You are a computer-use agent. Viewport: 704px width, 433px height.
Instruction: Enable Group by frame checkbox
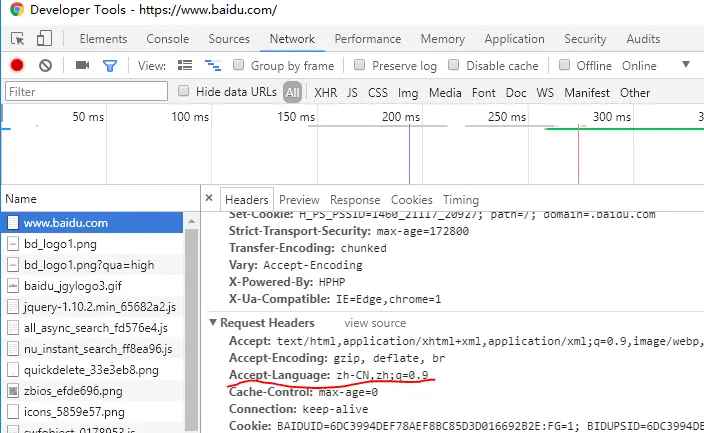pyautogui.click(x=238, y=65)
